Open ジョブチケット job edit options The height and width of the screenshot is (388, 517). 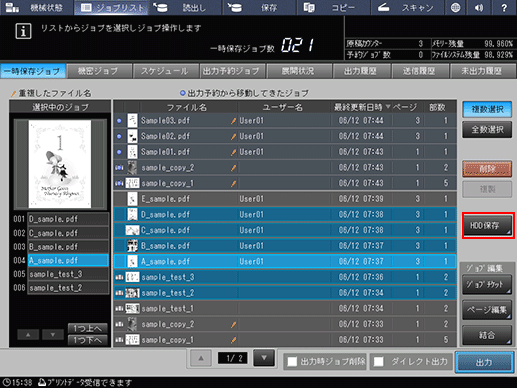tap(487, 285)
